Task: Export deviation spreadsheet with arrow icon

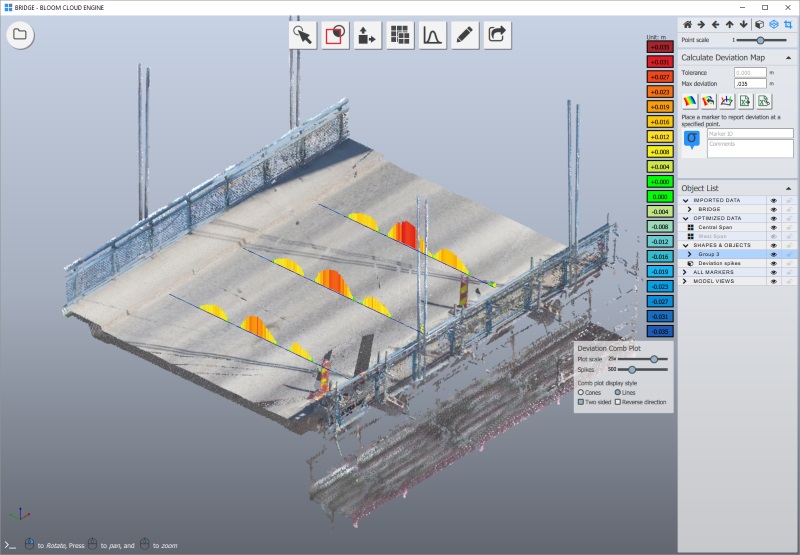Action: (x=745, y=101)
